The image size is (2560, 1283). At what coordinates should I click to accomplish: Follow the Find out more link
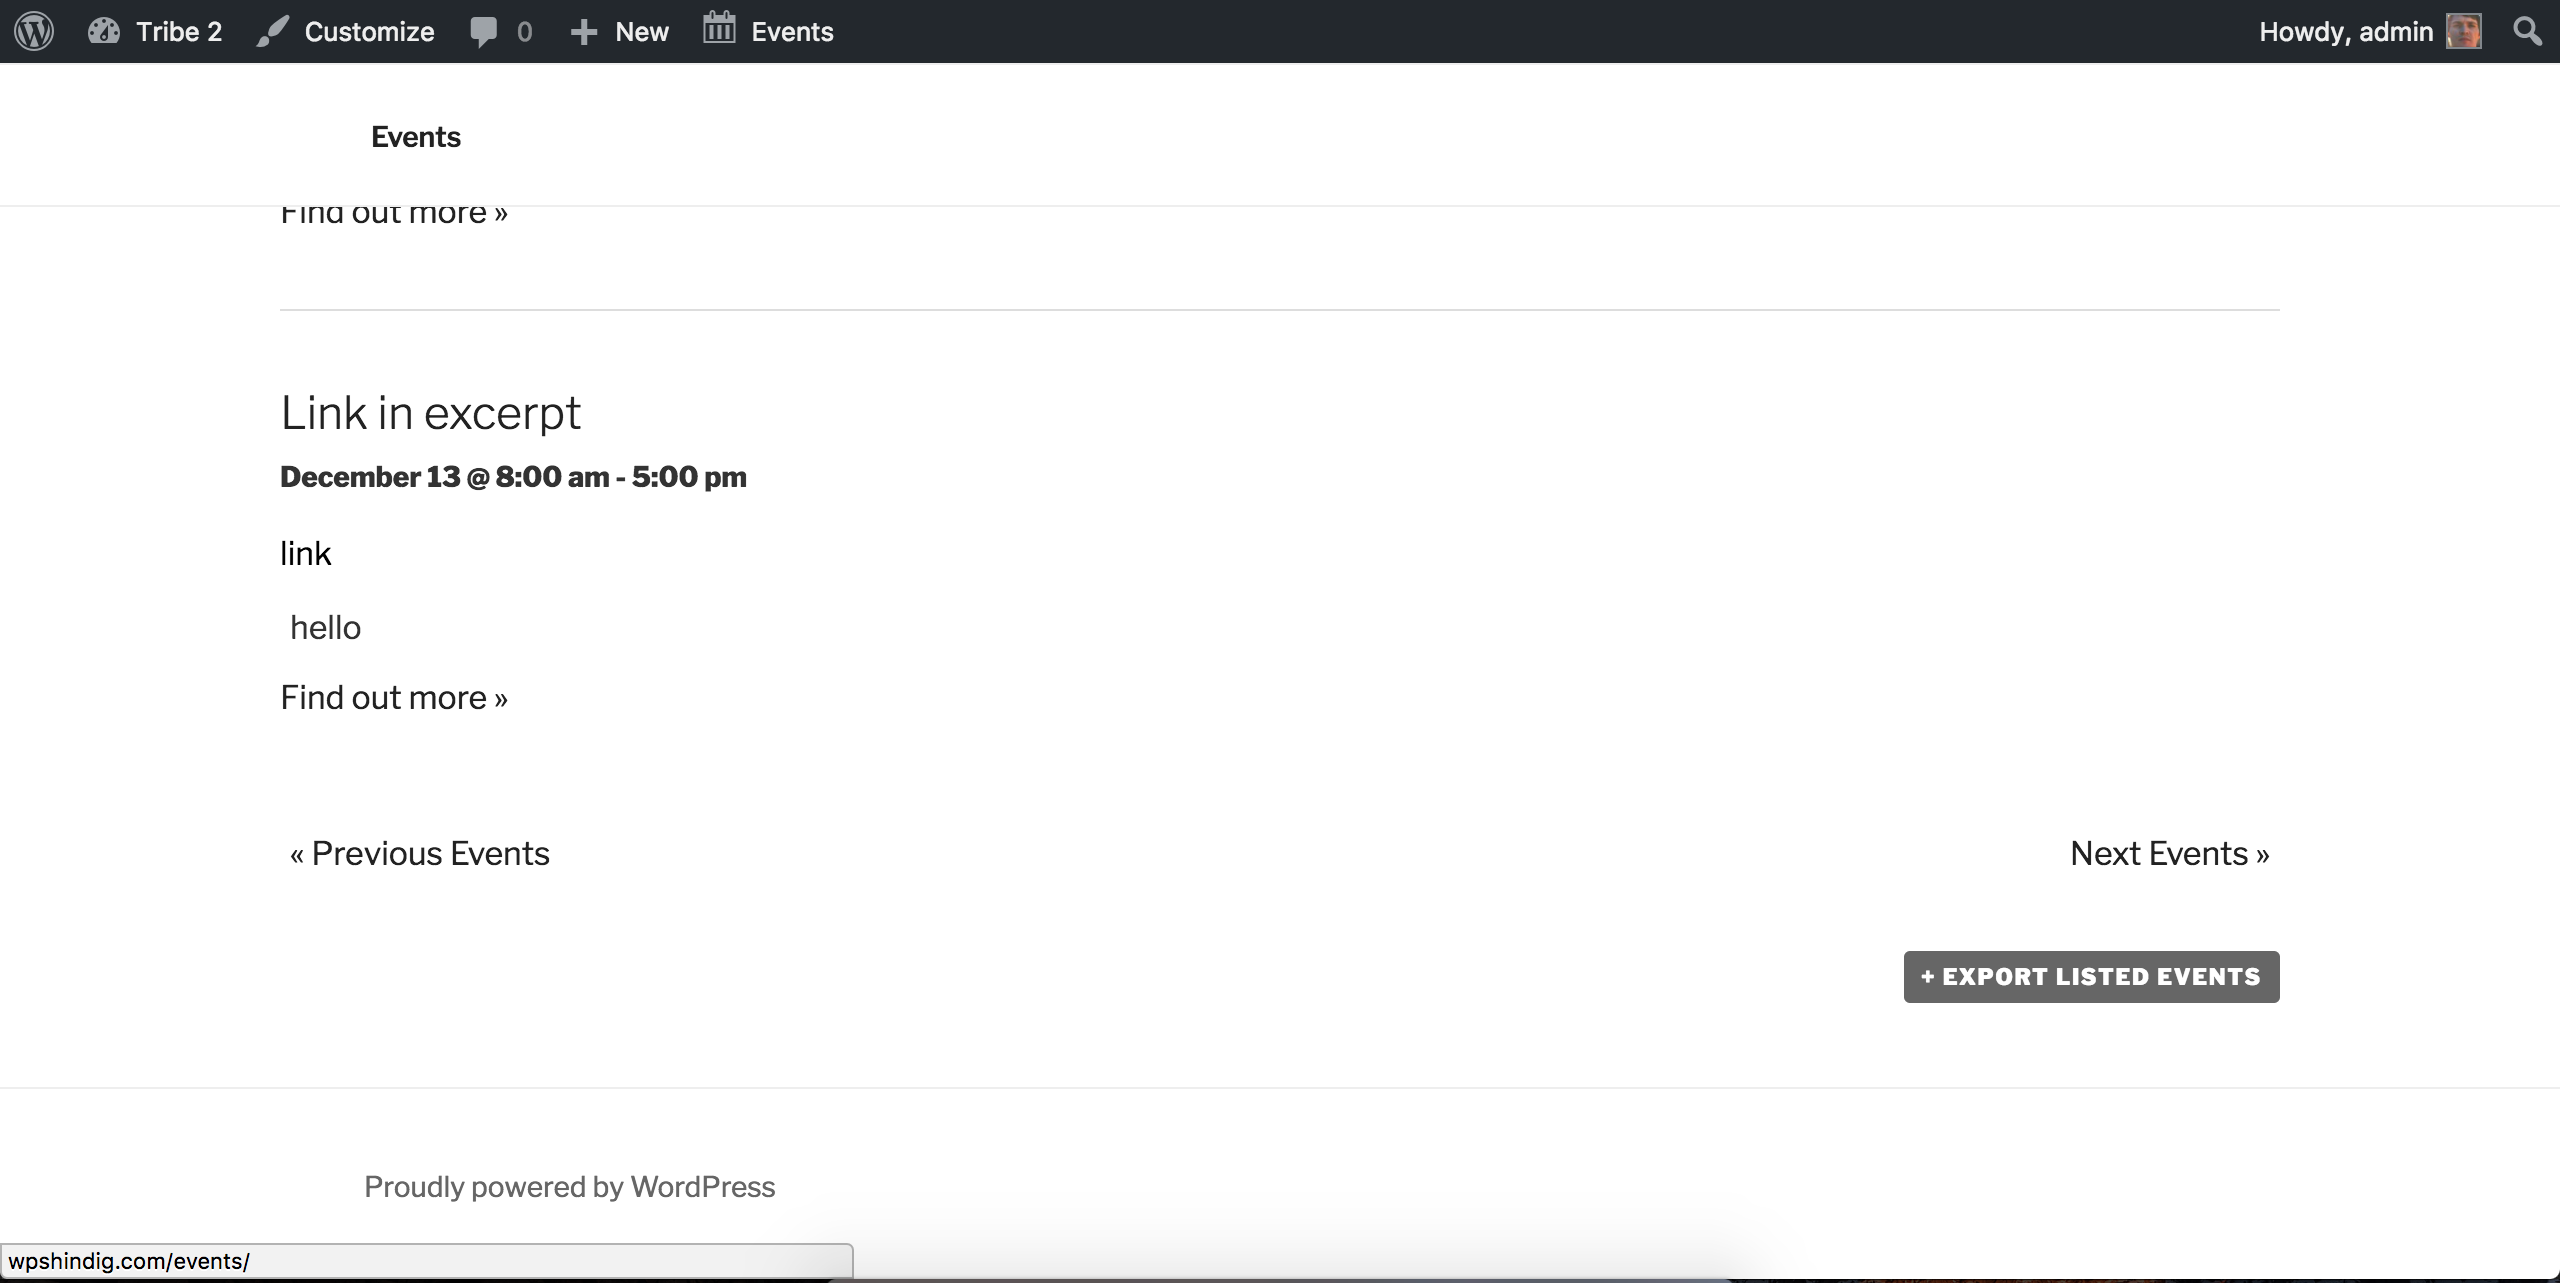coord(393,697)
